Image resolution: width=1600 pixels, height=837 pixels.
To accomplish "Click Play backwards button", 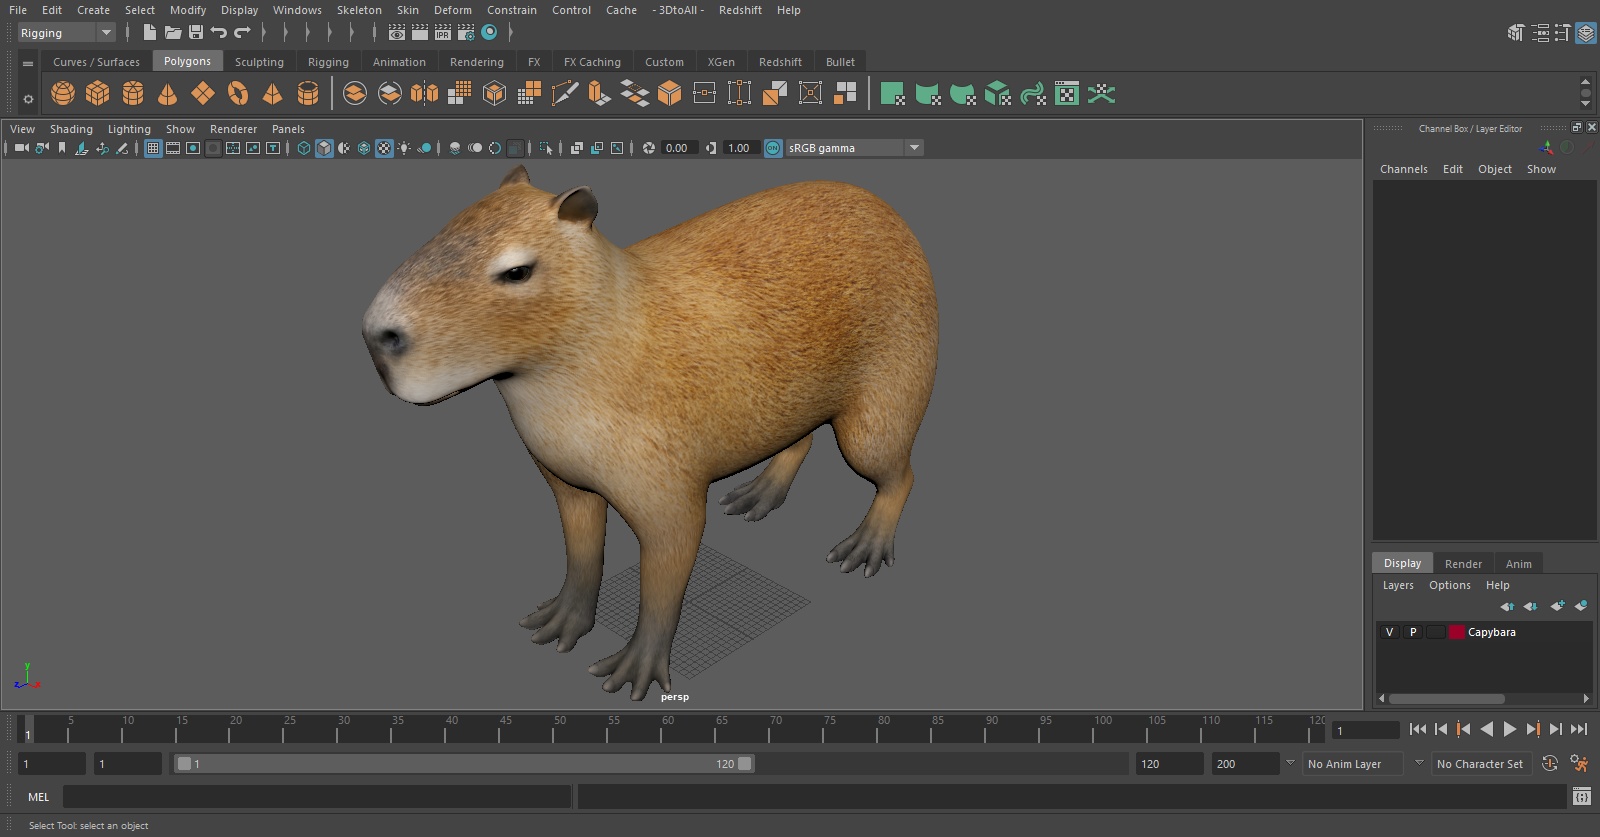I will (x=1487, y=729).
